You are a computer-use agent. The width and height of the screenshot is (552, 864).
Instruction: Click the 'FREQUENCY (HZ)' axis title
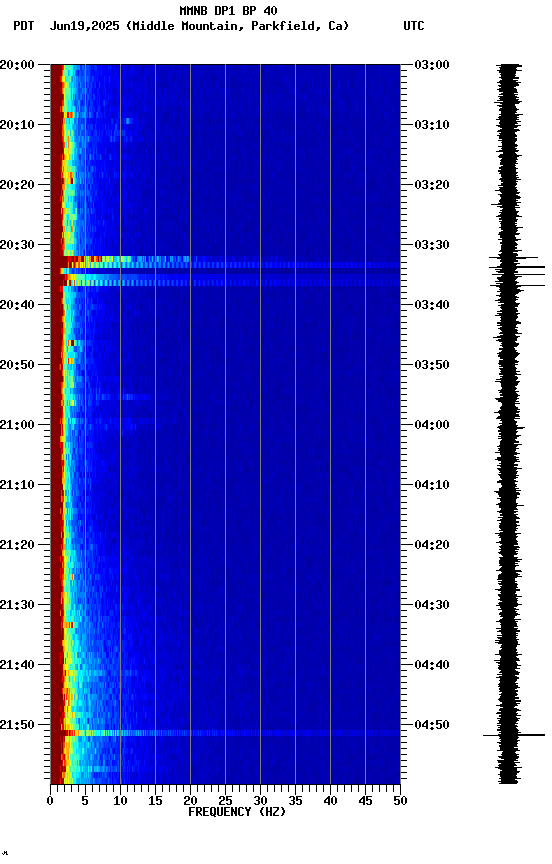tap(237, 812)
